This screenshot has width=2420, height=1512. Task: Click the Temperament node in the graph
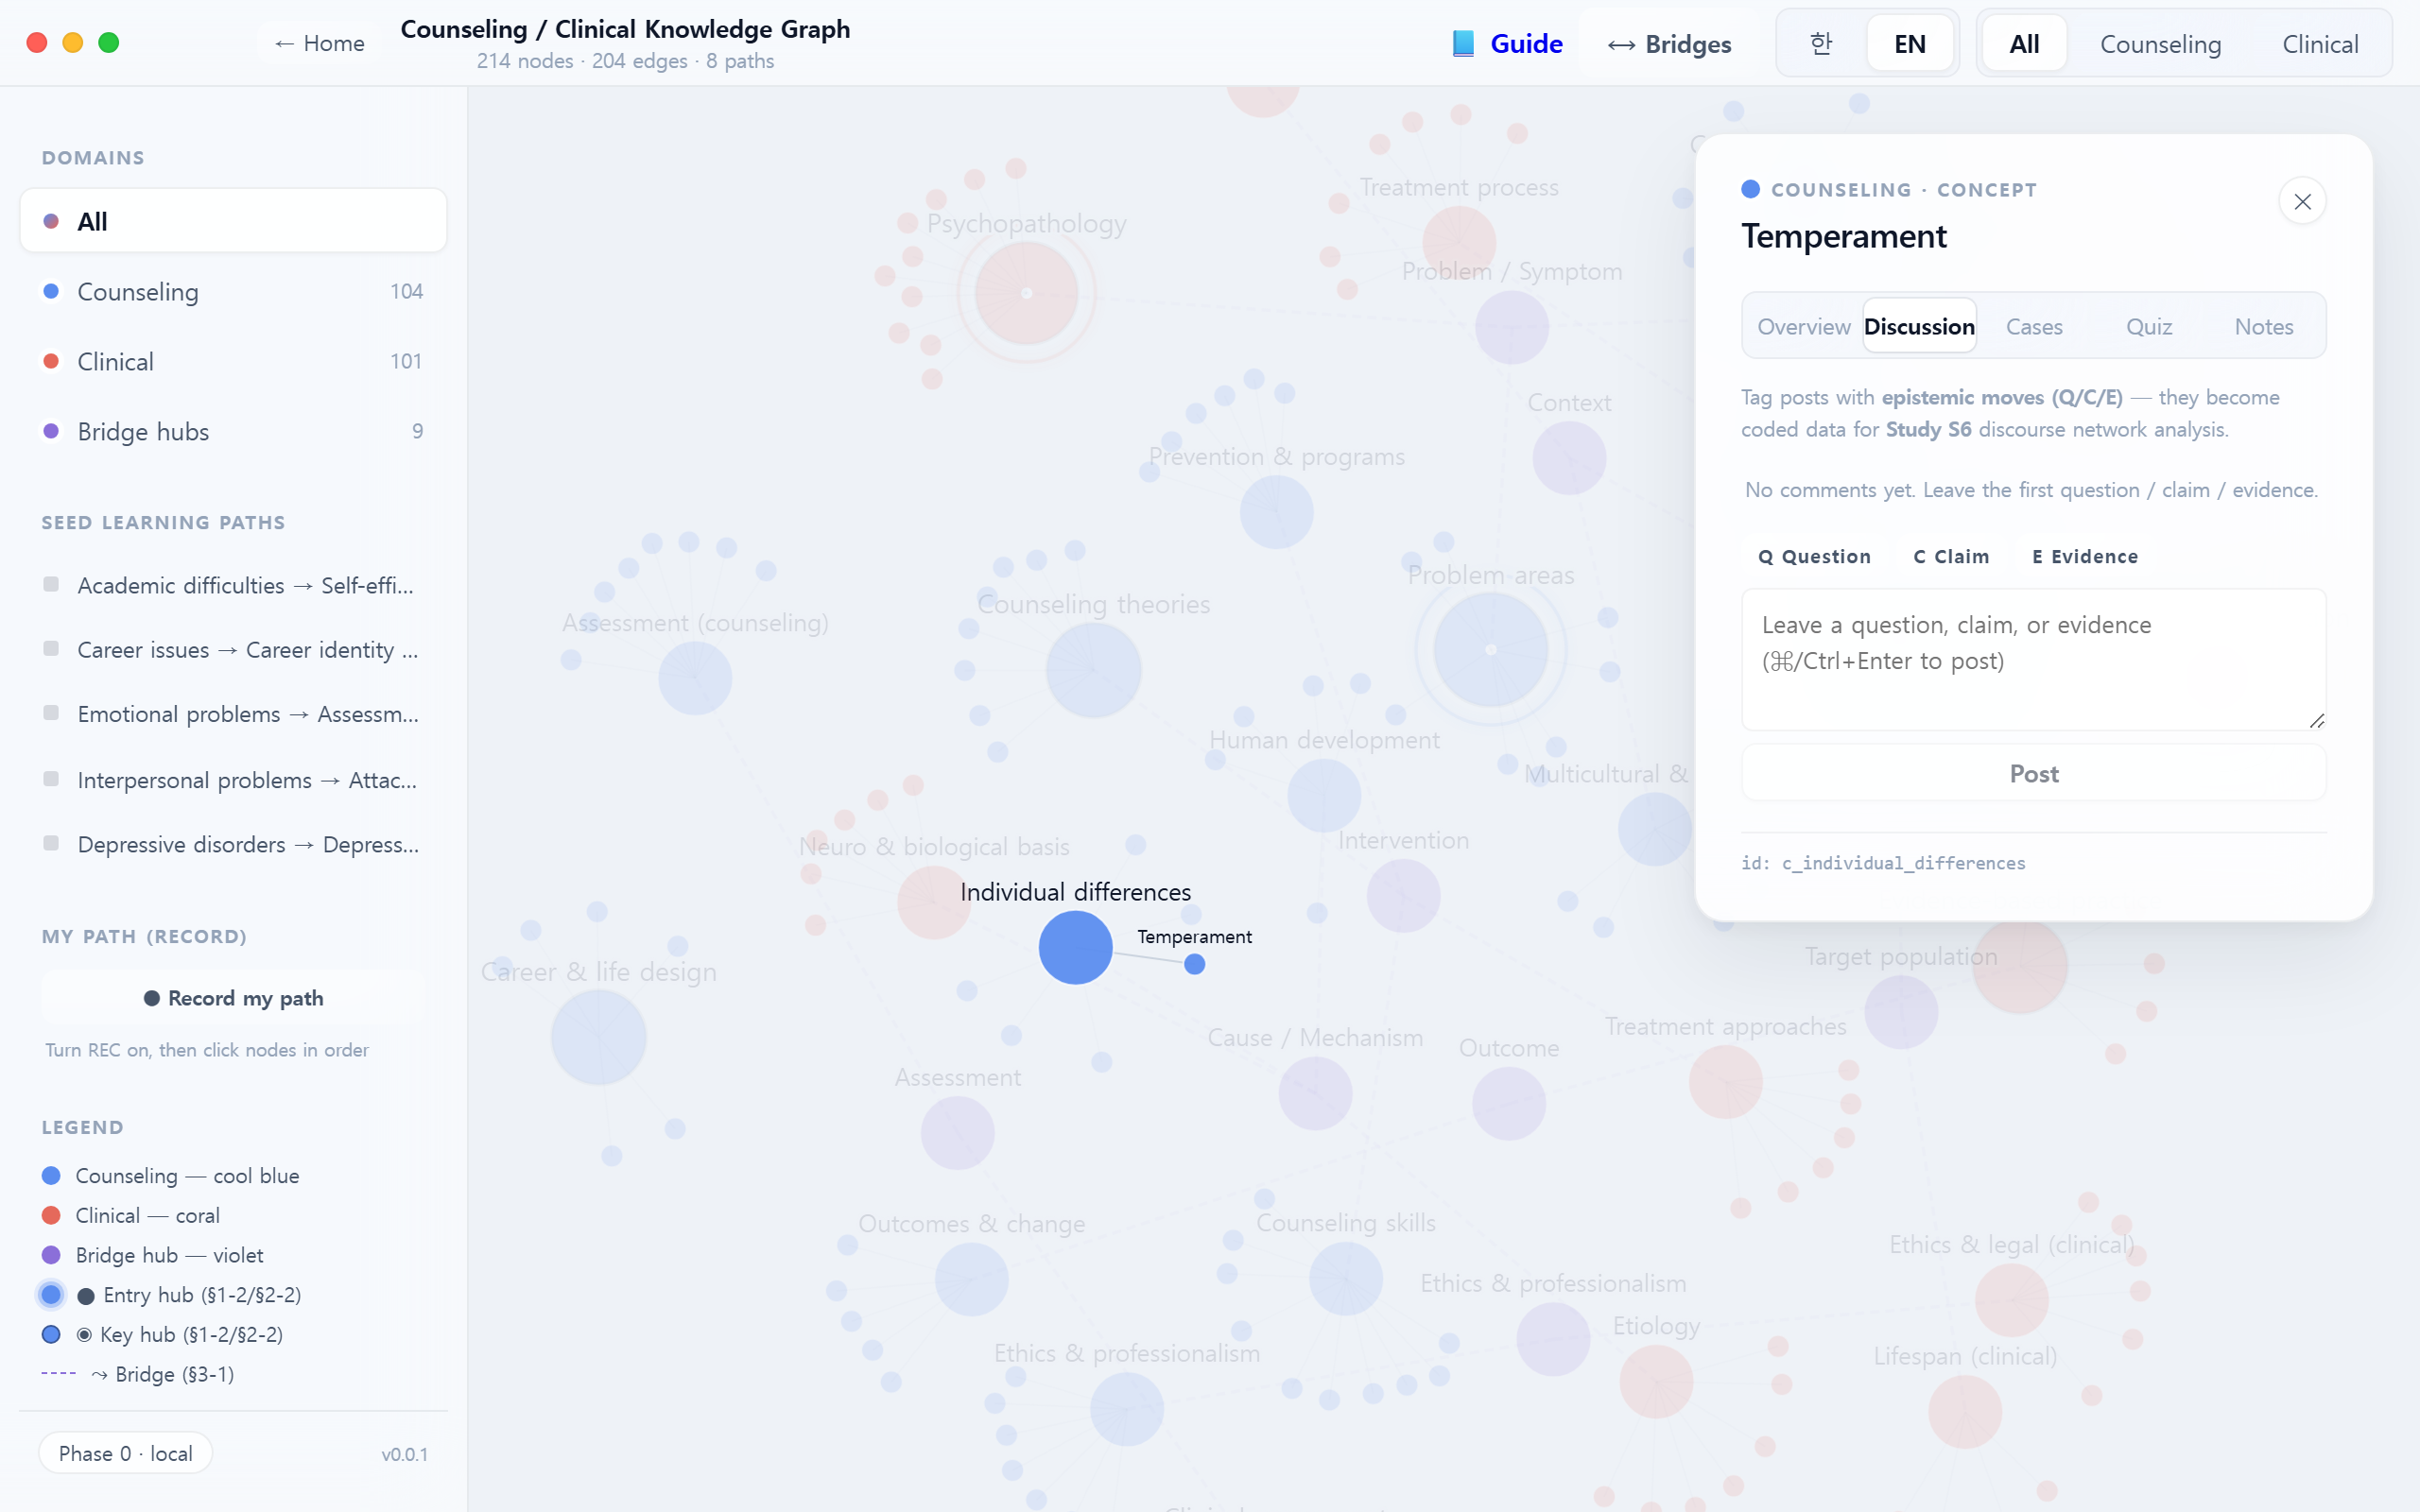[1194, 964]
